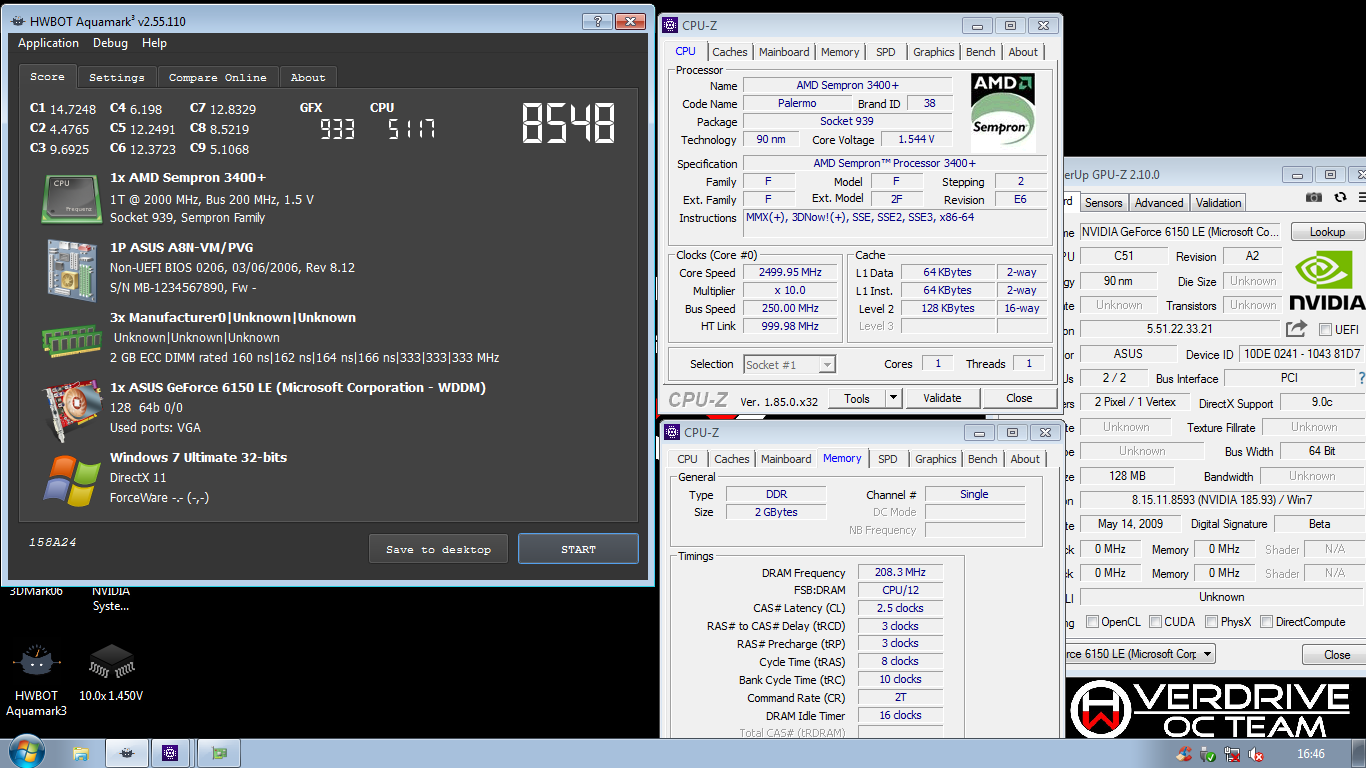Click the START benchmark button
1366x768 pixels.
click(x=578, y=549)
